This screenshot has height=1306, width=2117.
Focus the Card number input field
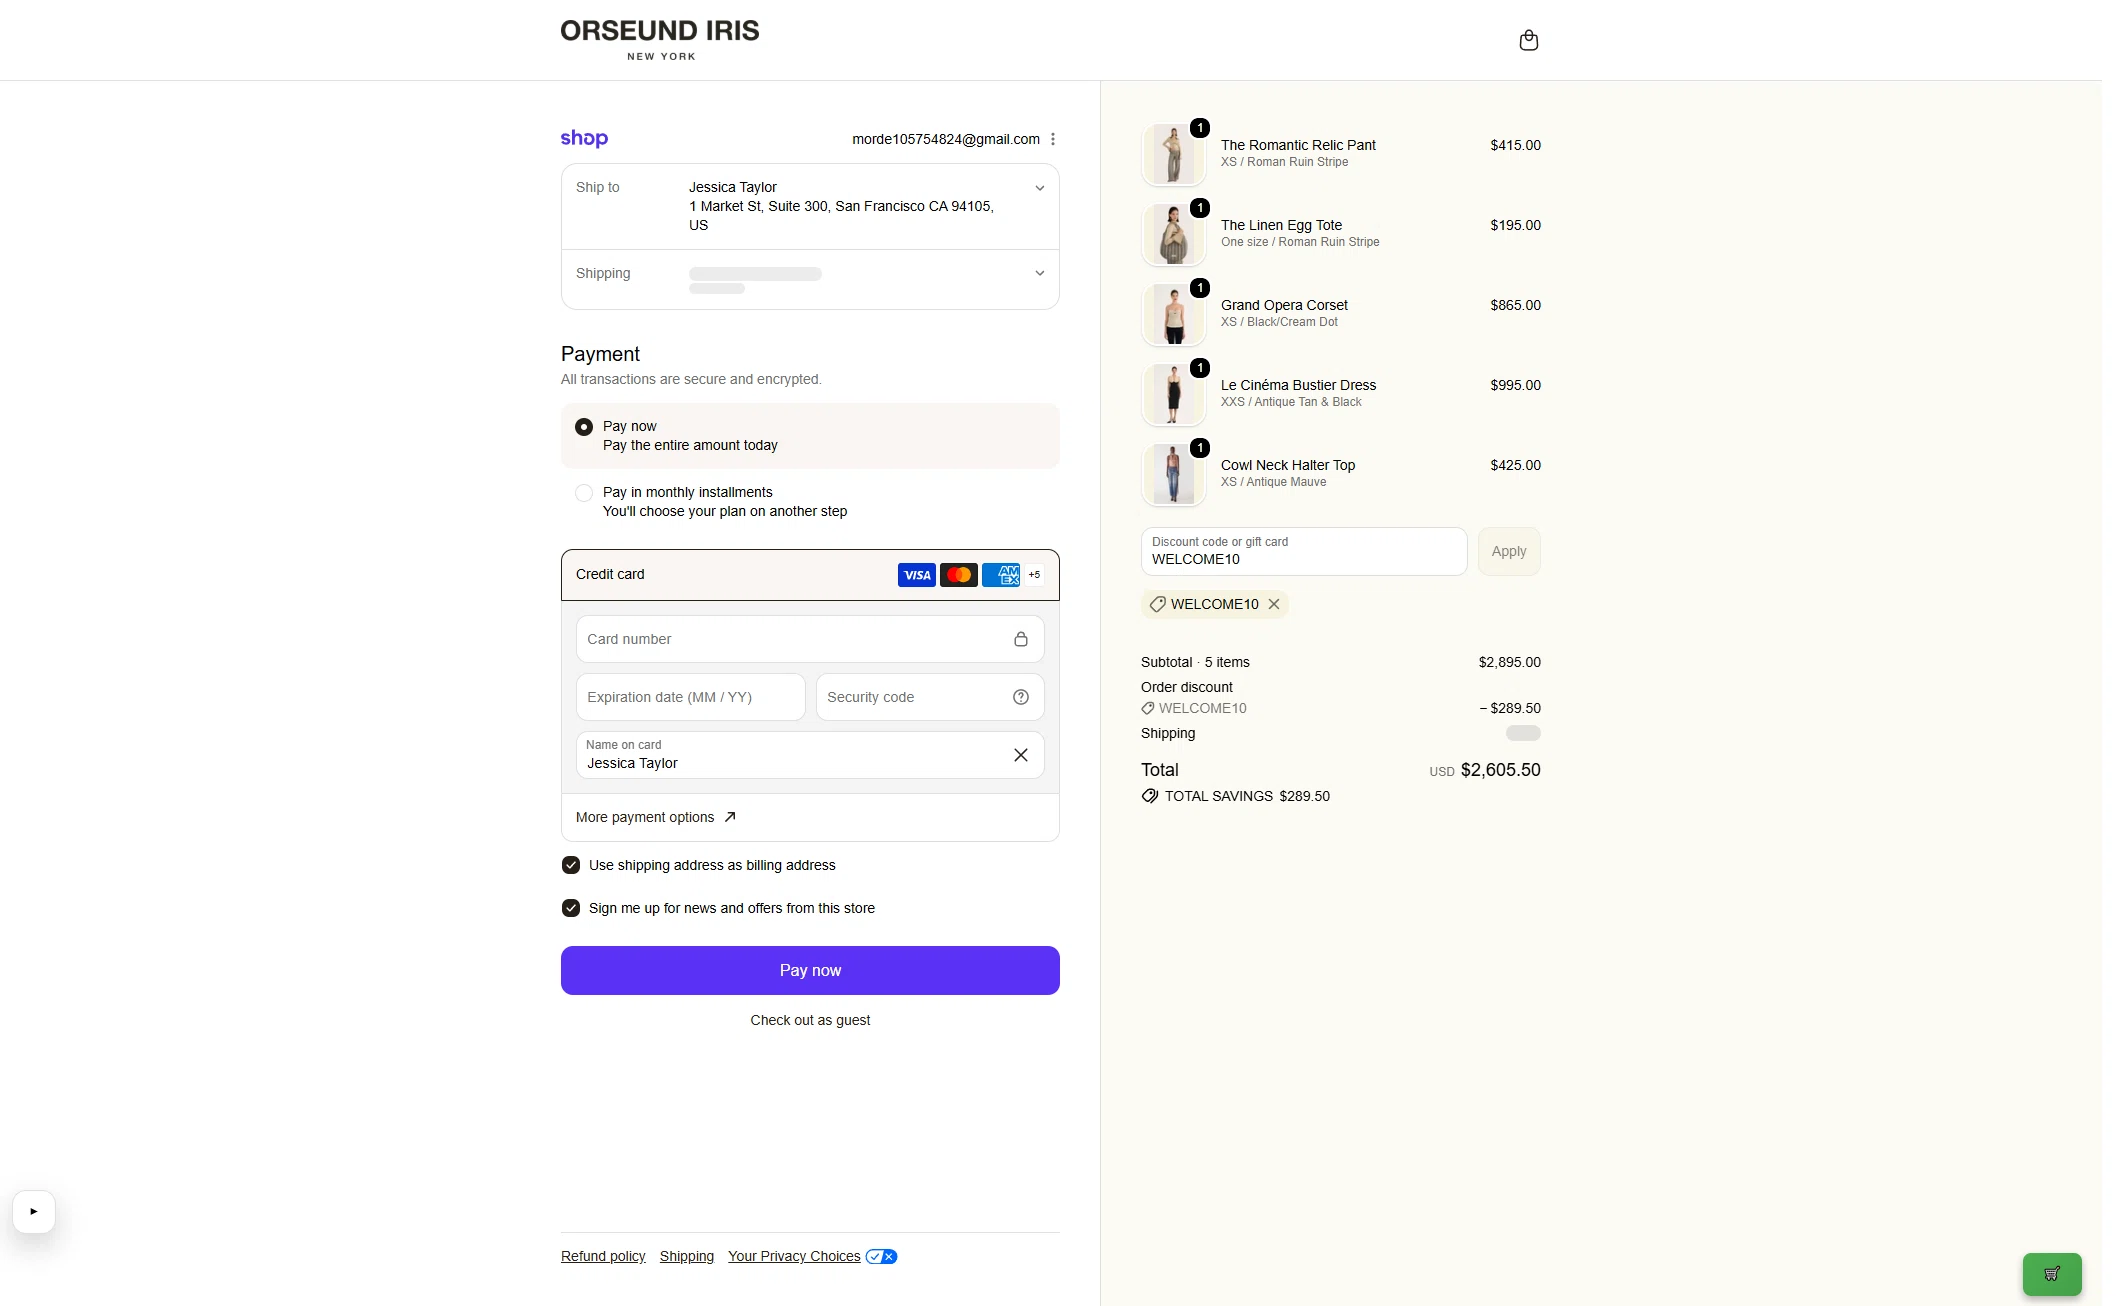pyautogui.click(x=810, y=639)
